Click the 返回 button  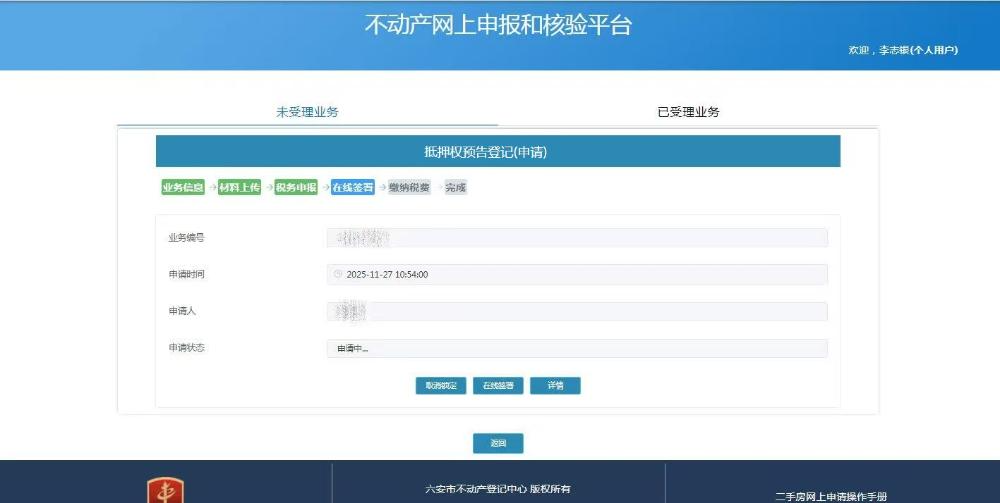(x=498, y=443)
